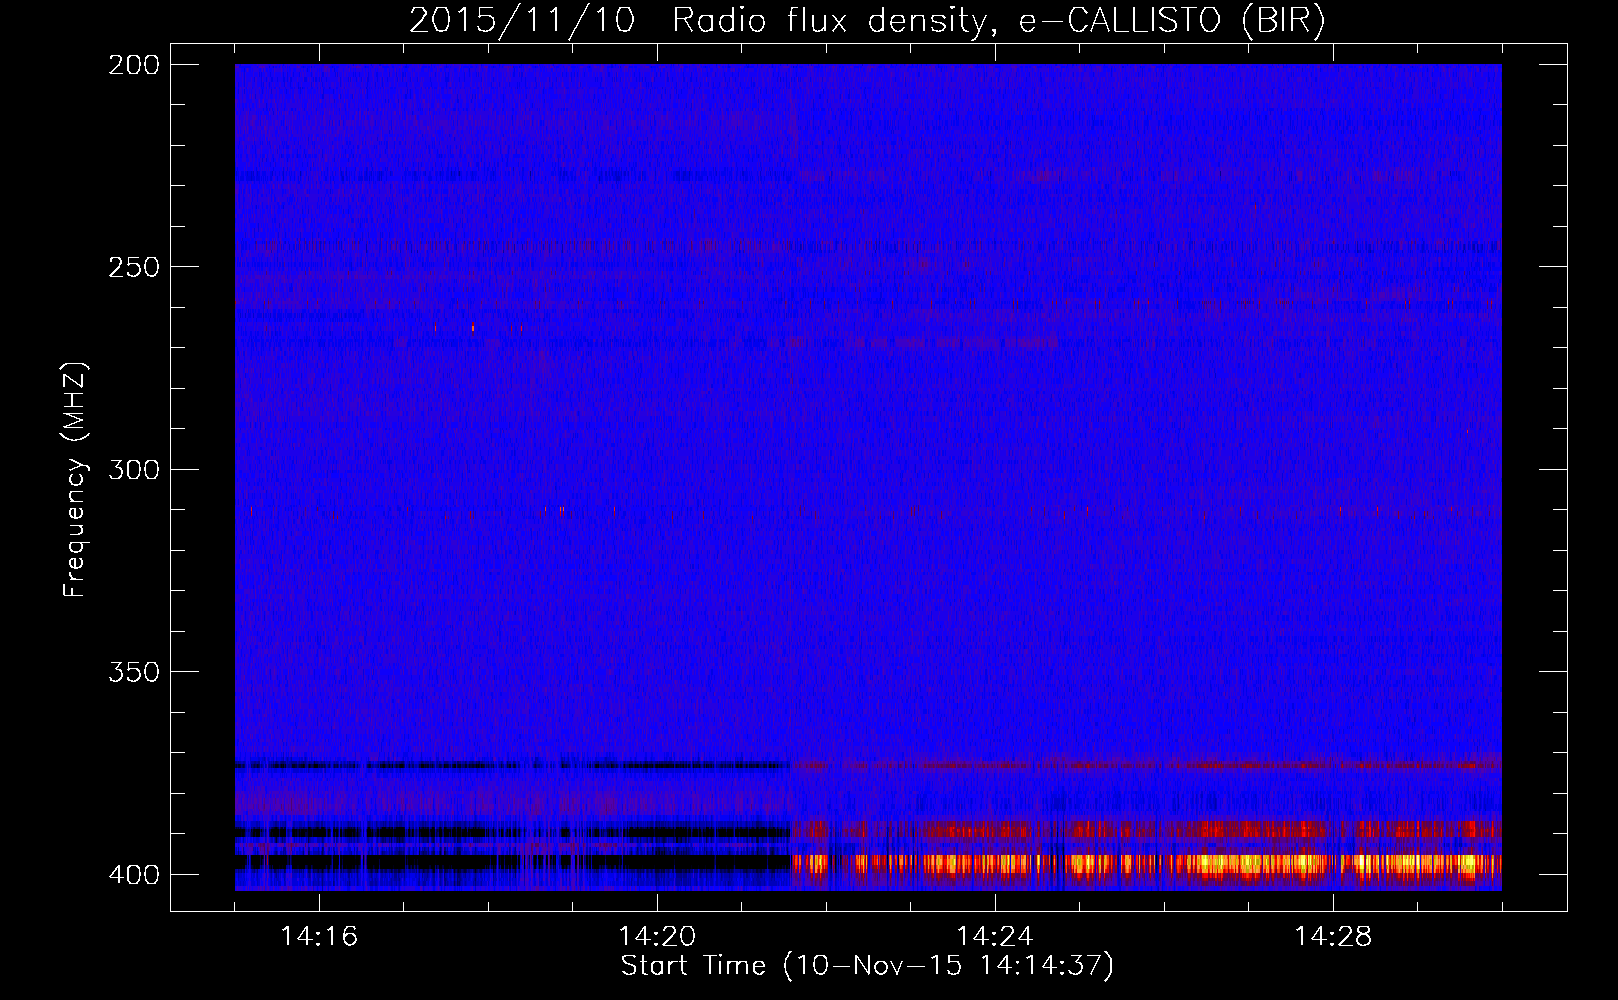Click the plot title "2015/11/10 Radio flux density, e-CALLISTO (BIR)"
1618x1000 pixels.
pos(867,21)
